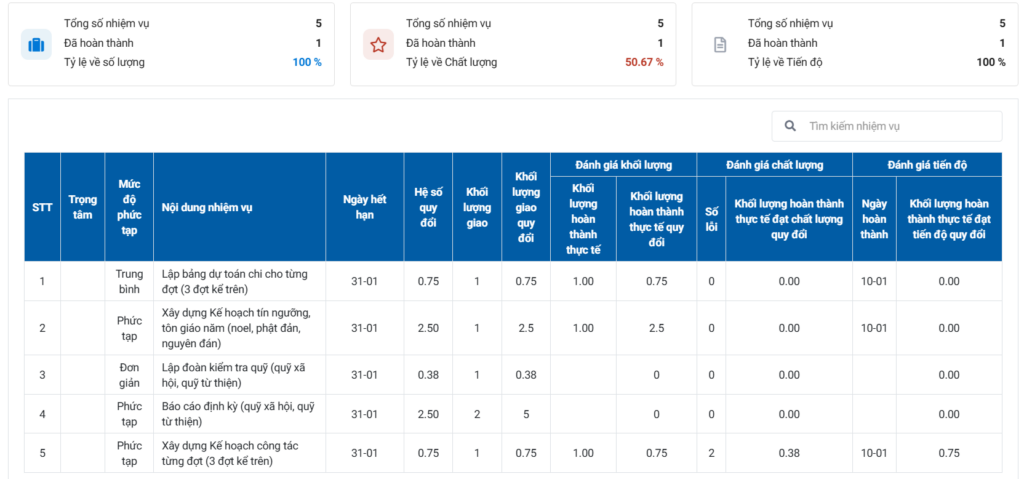Viewport: 1024px width, 479px height.
Task: Click 'Đánh giá chất lượng' group header
Action: [x=774, y=164]
